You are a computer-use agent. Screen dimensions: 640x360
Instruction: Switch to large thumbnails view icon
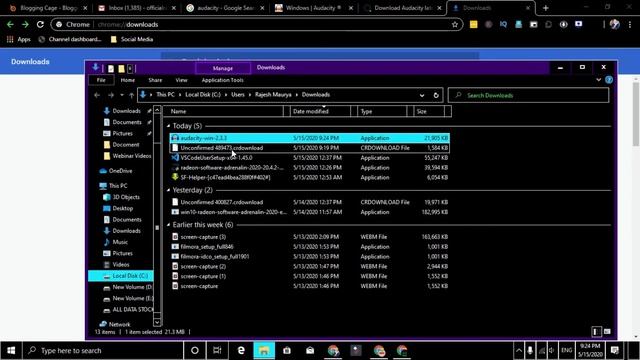click(607, 332)
